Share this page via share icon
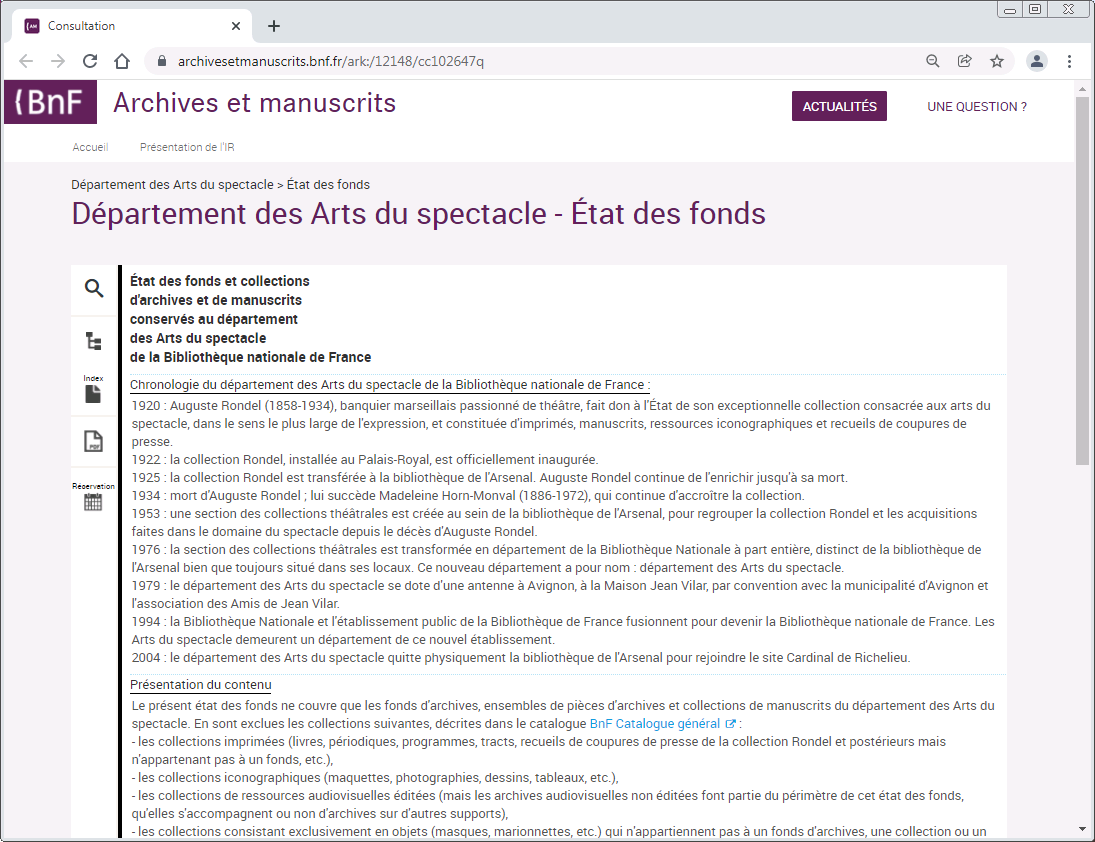The image size is (1095, 842). (964, 61)
